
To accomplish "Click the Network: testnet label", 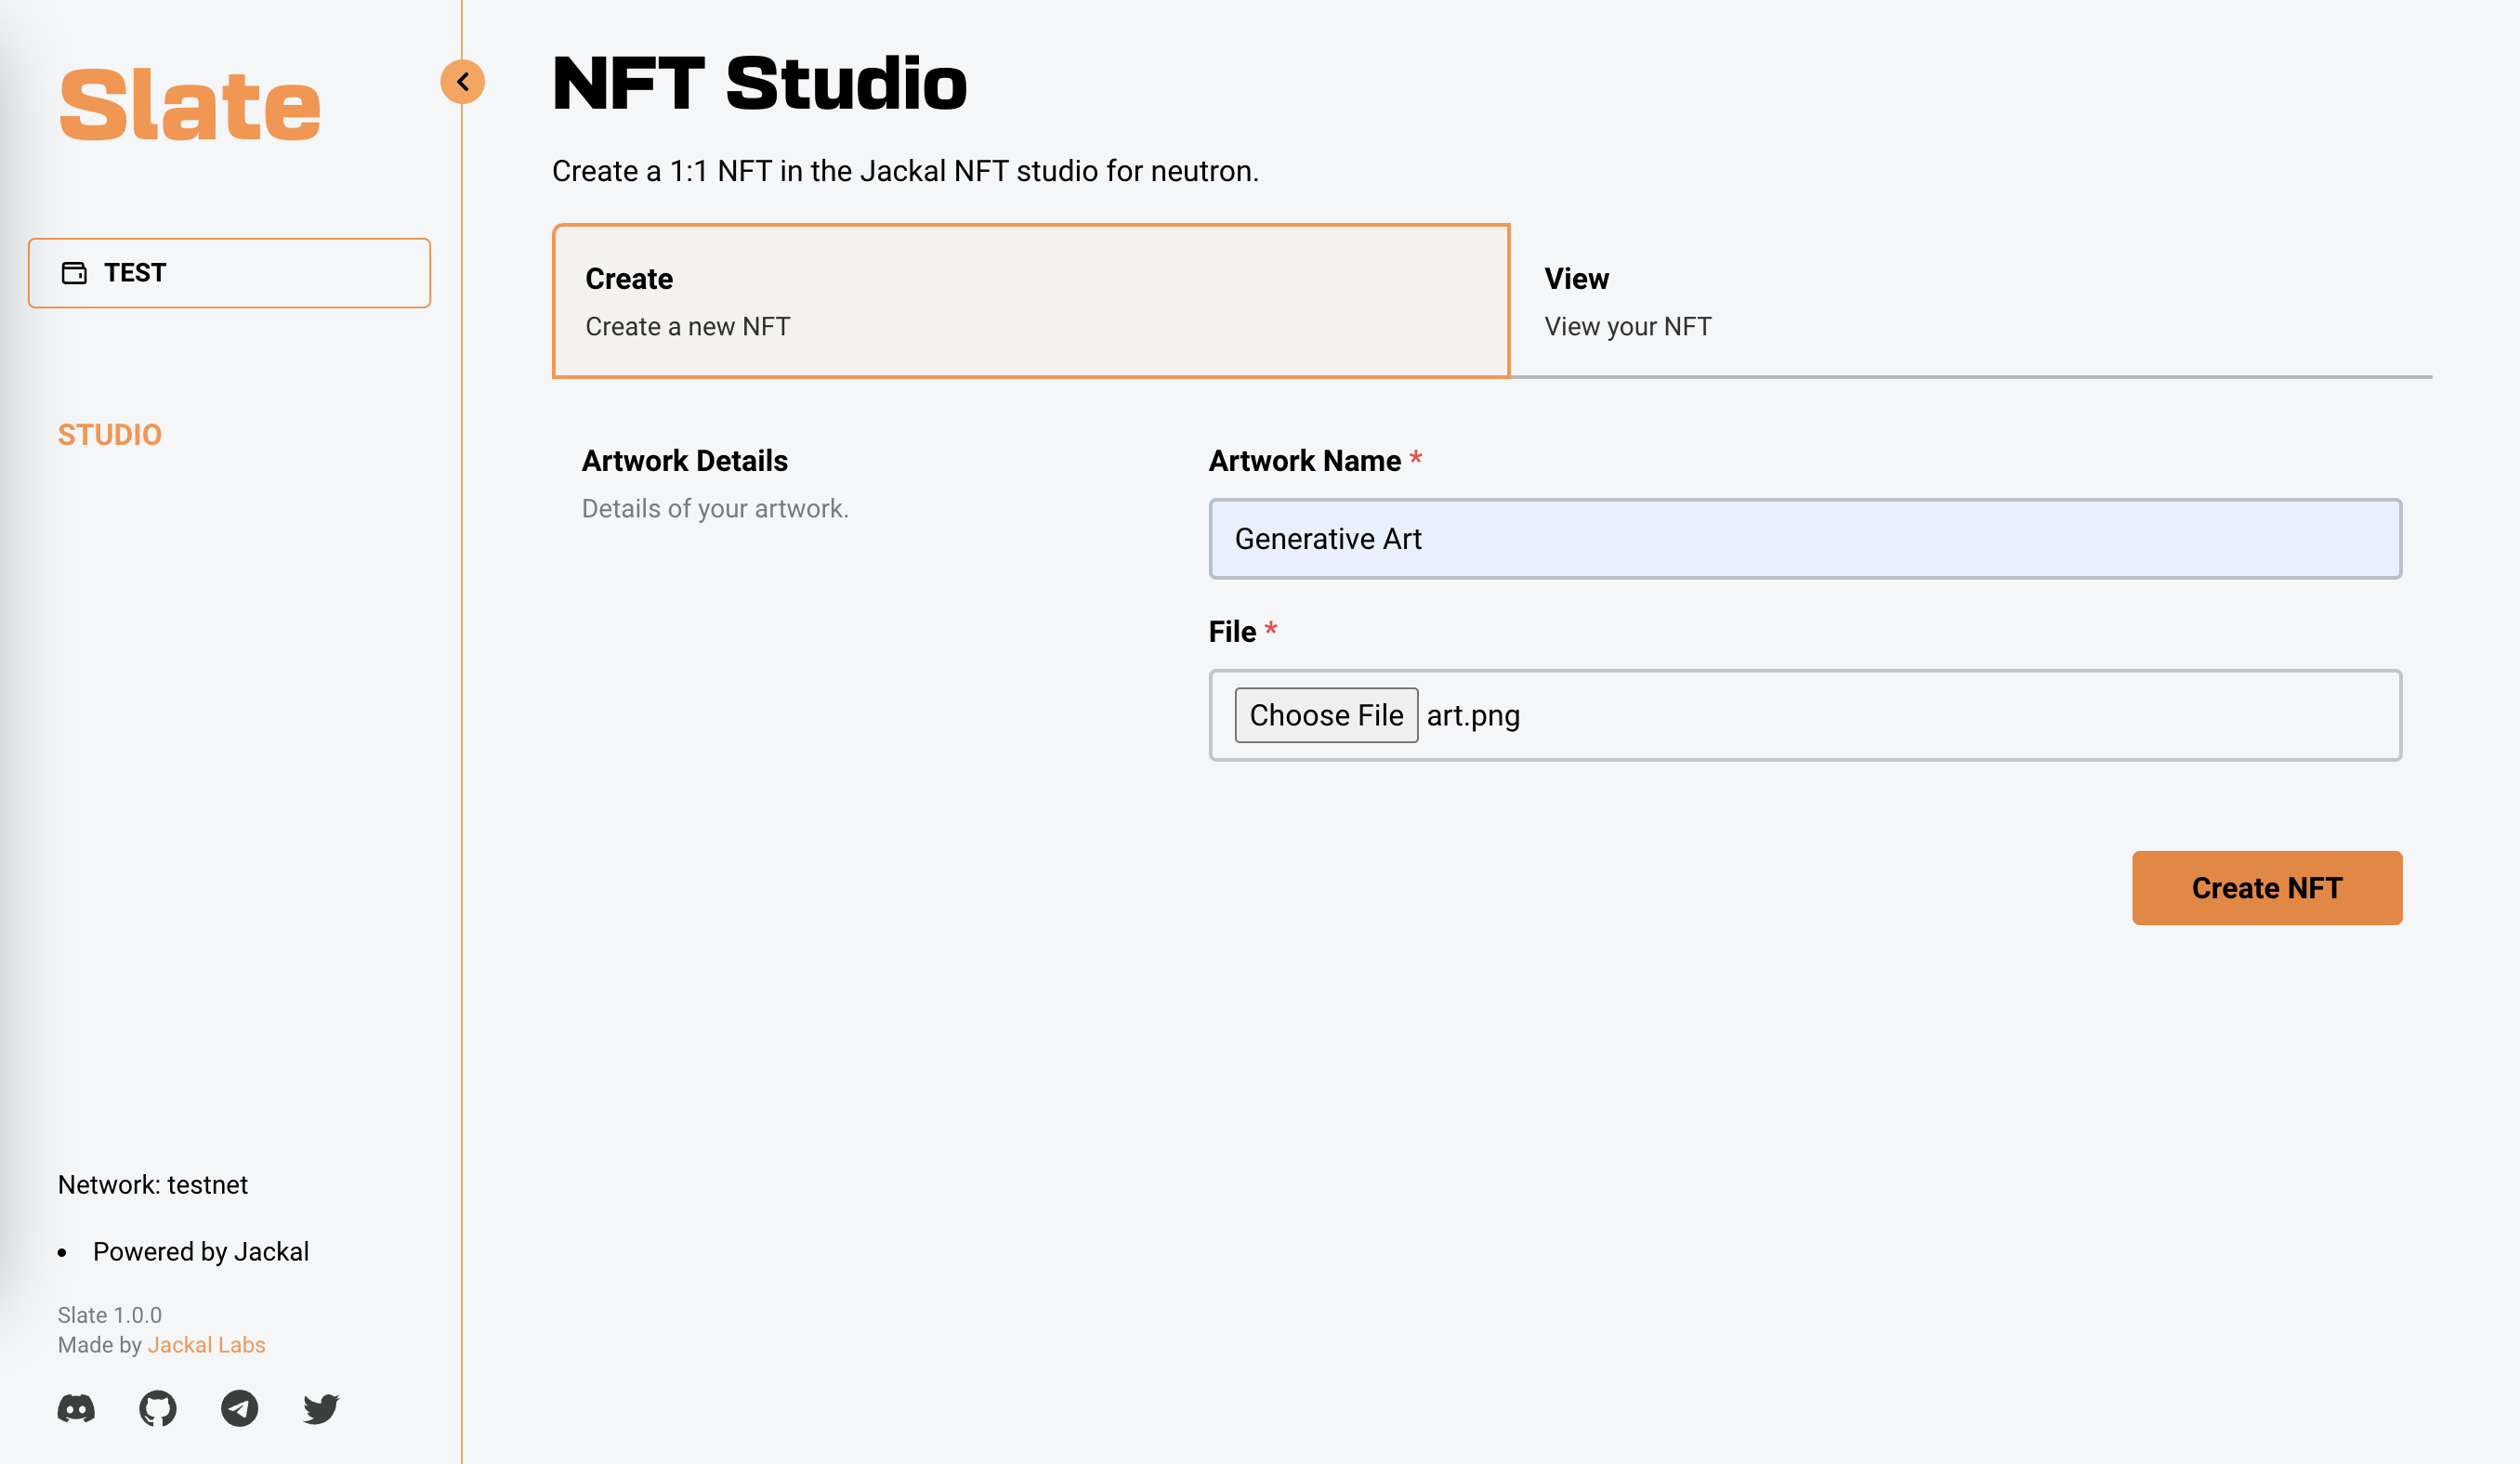I will tap(153, 1185).
